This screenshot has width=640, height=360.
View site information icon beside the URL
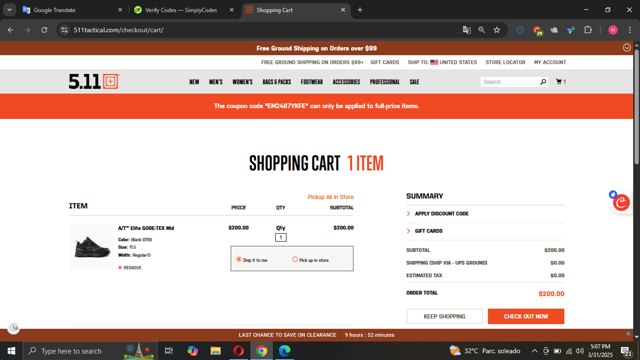pyautogui.click(x=64, y=30)
